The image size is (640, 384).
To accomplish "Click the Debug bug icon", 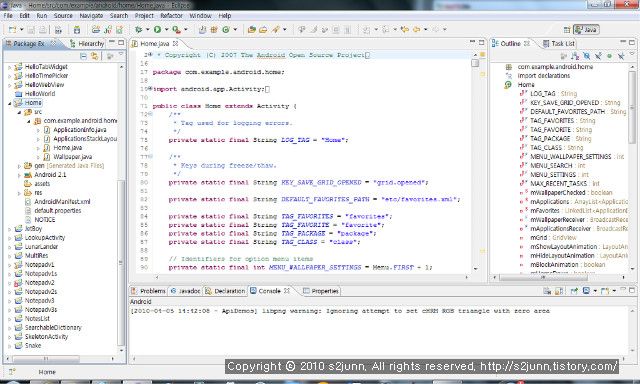I will pyautogui.click(x=138, y=29).
